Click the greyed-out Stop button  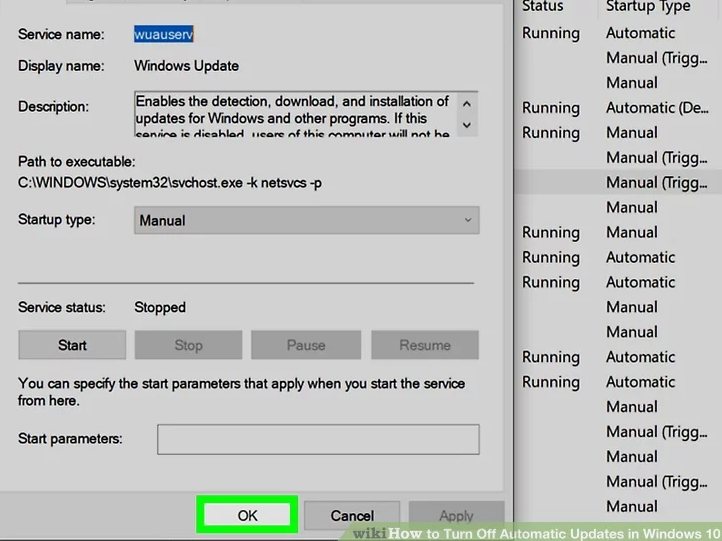(x=188, y=345)
